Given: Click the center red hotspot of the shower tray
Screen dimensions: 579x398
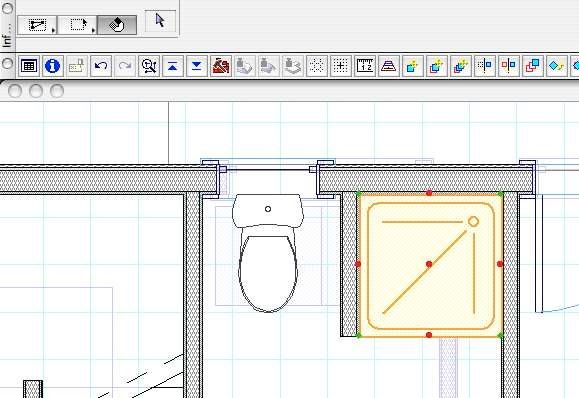Looking at the screenshot, I should click(429, 264).
